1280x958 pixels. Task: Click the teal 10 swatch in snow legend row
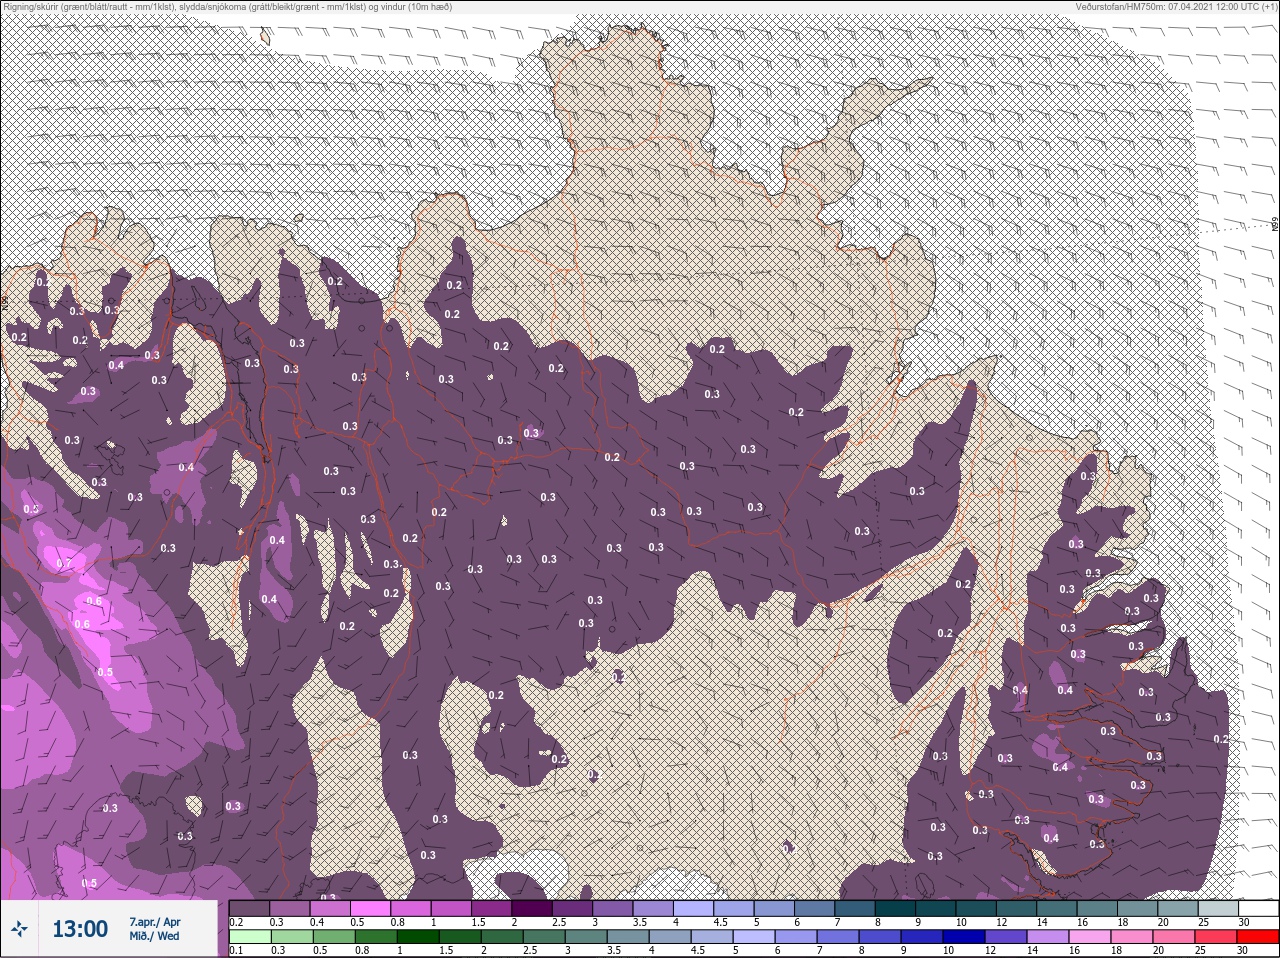point(975,908)
